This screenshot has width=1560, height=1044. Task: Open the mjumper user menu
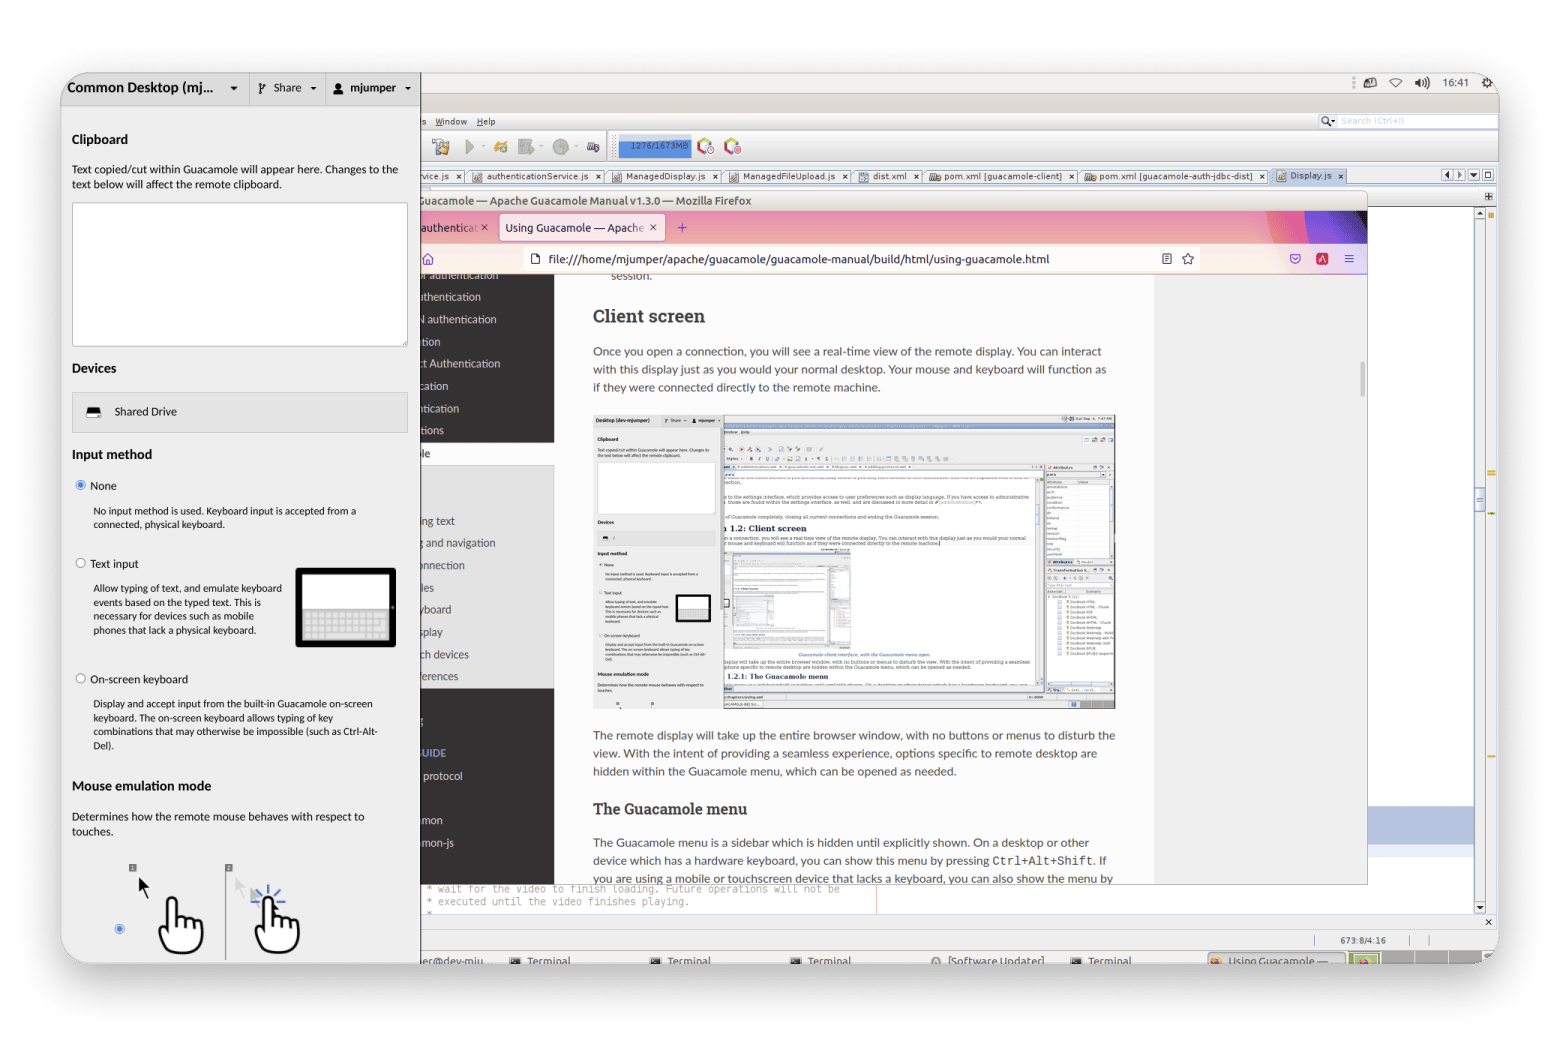(372, 88)
